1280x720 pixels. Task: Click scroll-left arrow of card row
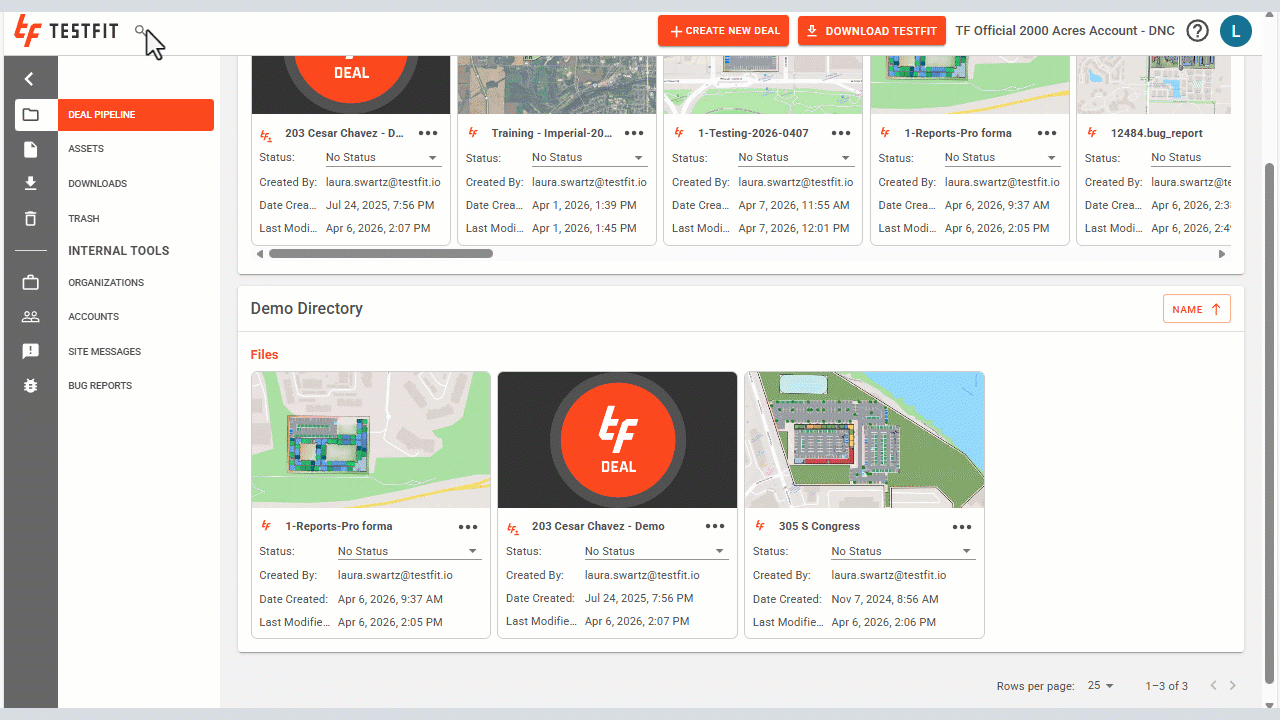point(261,254)
